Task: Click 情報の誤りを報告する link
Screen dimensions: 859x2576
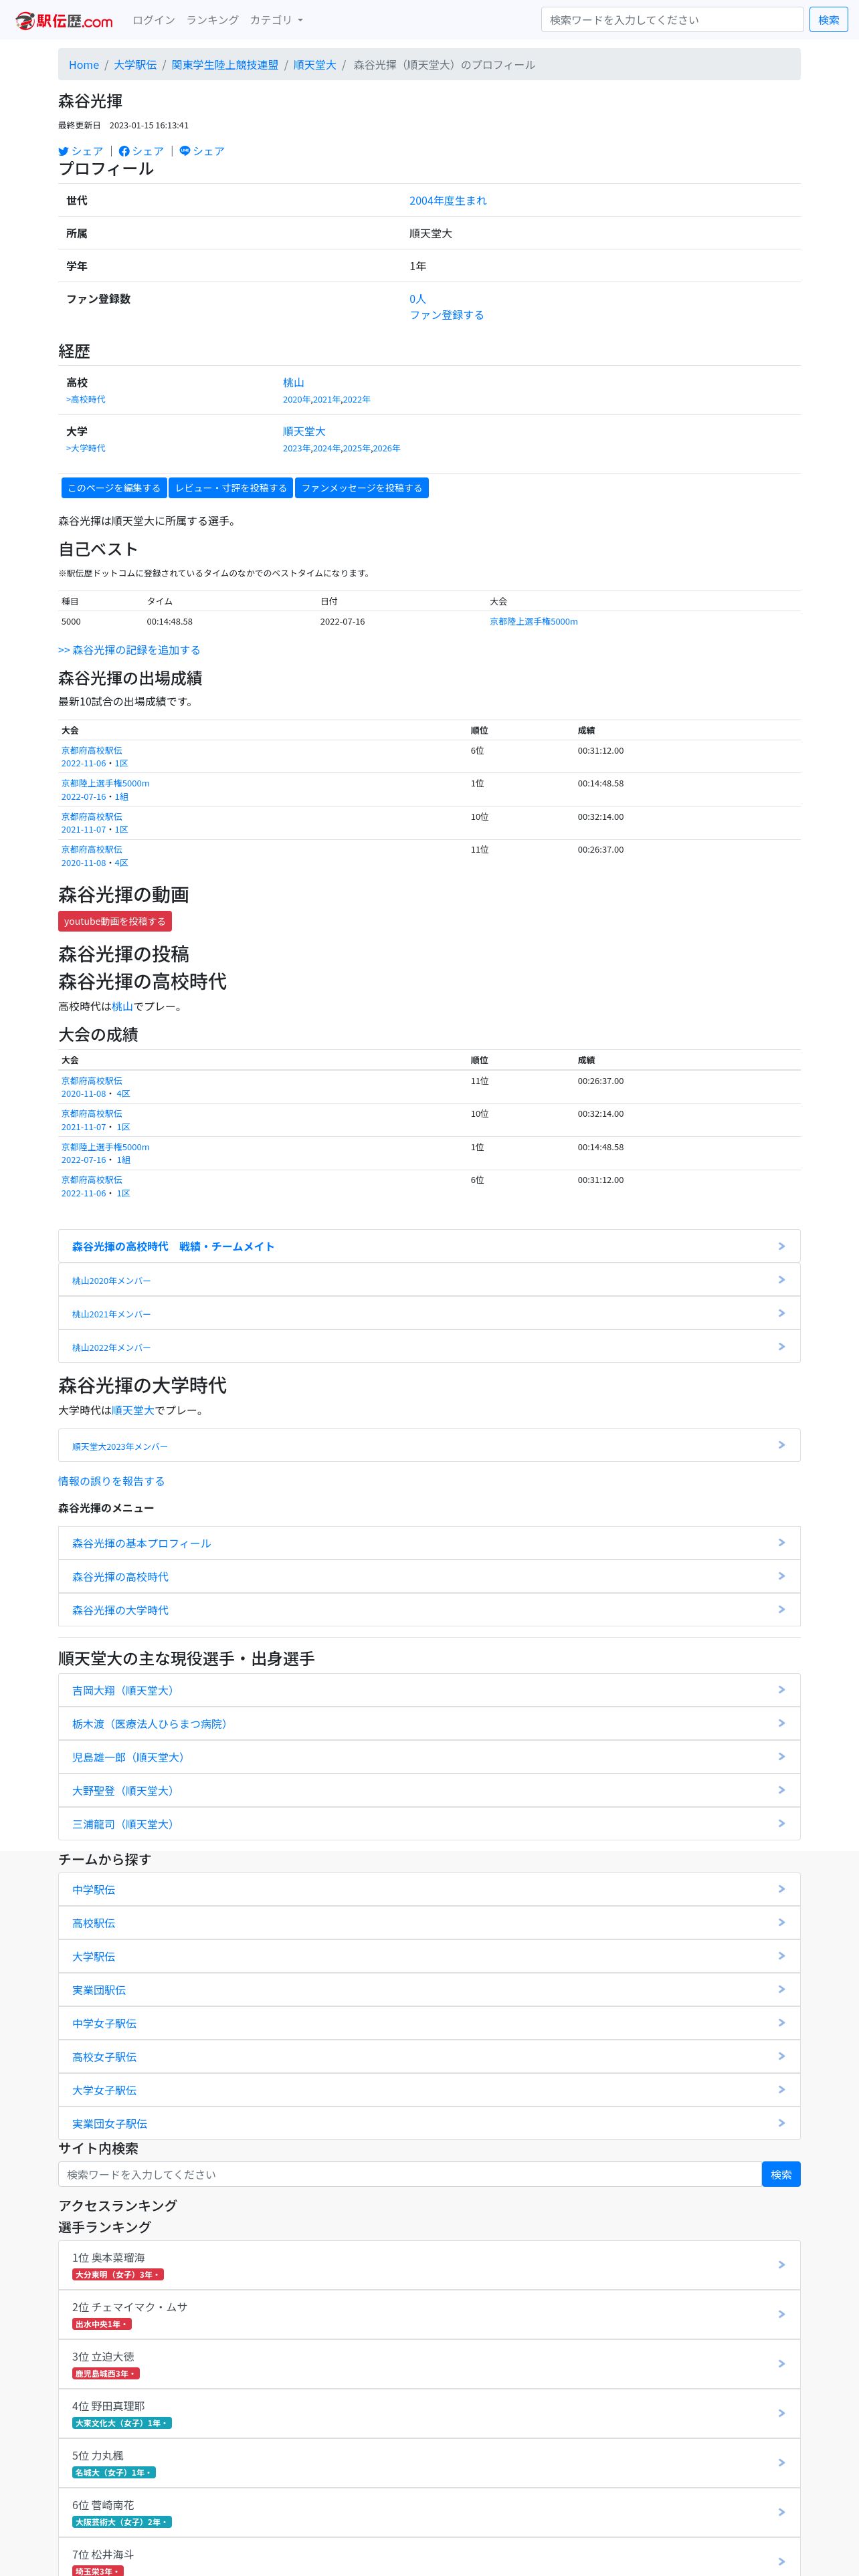Action: 111,1482
